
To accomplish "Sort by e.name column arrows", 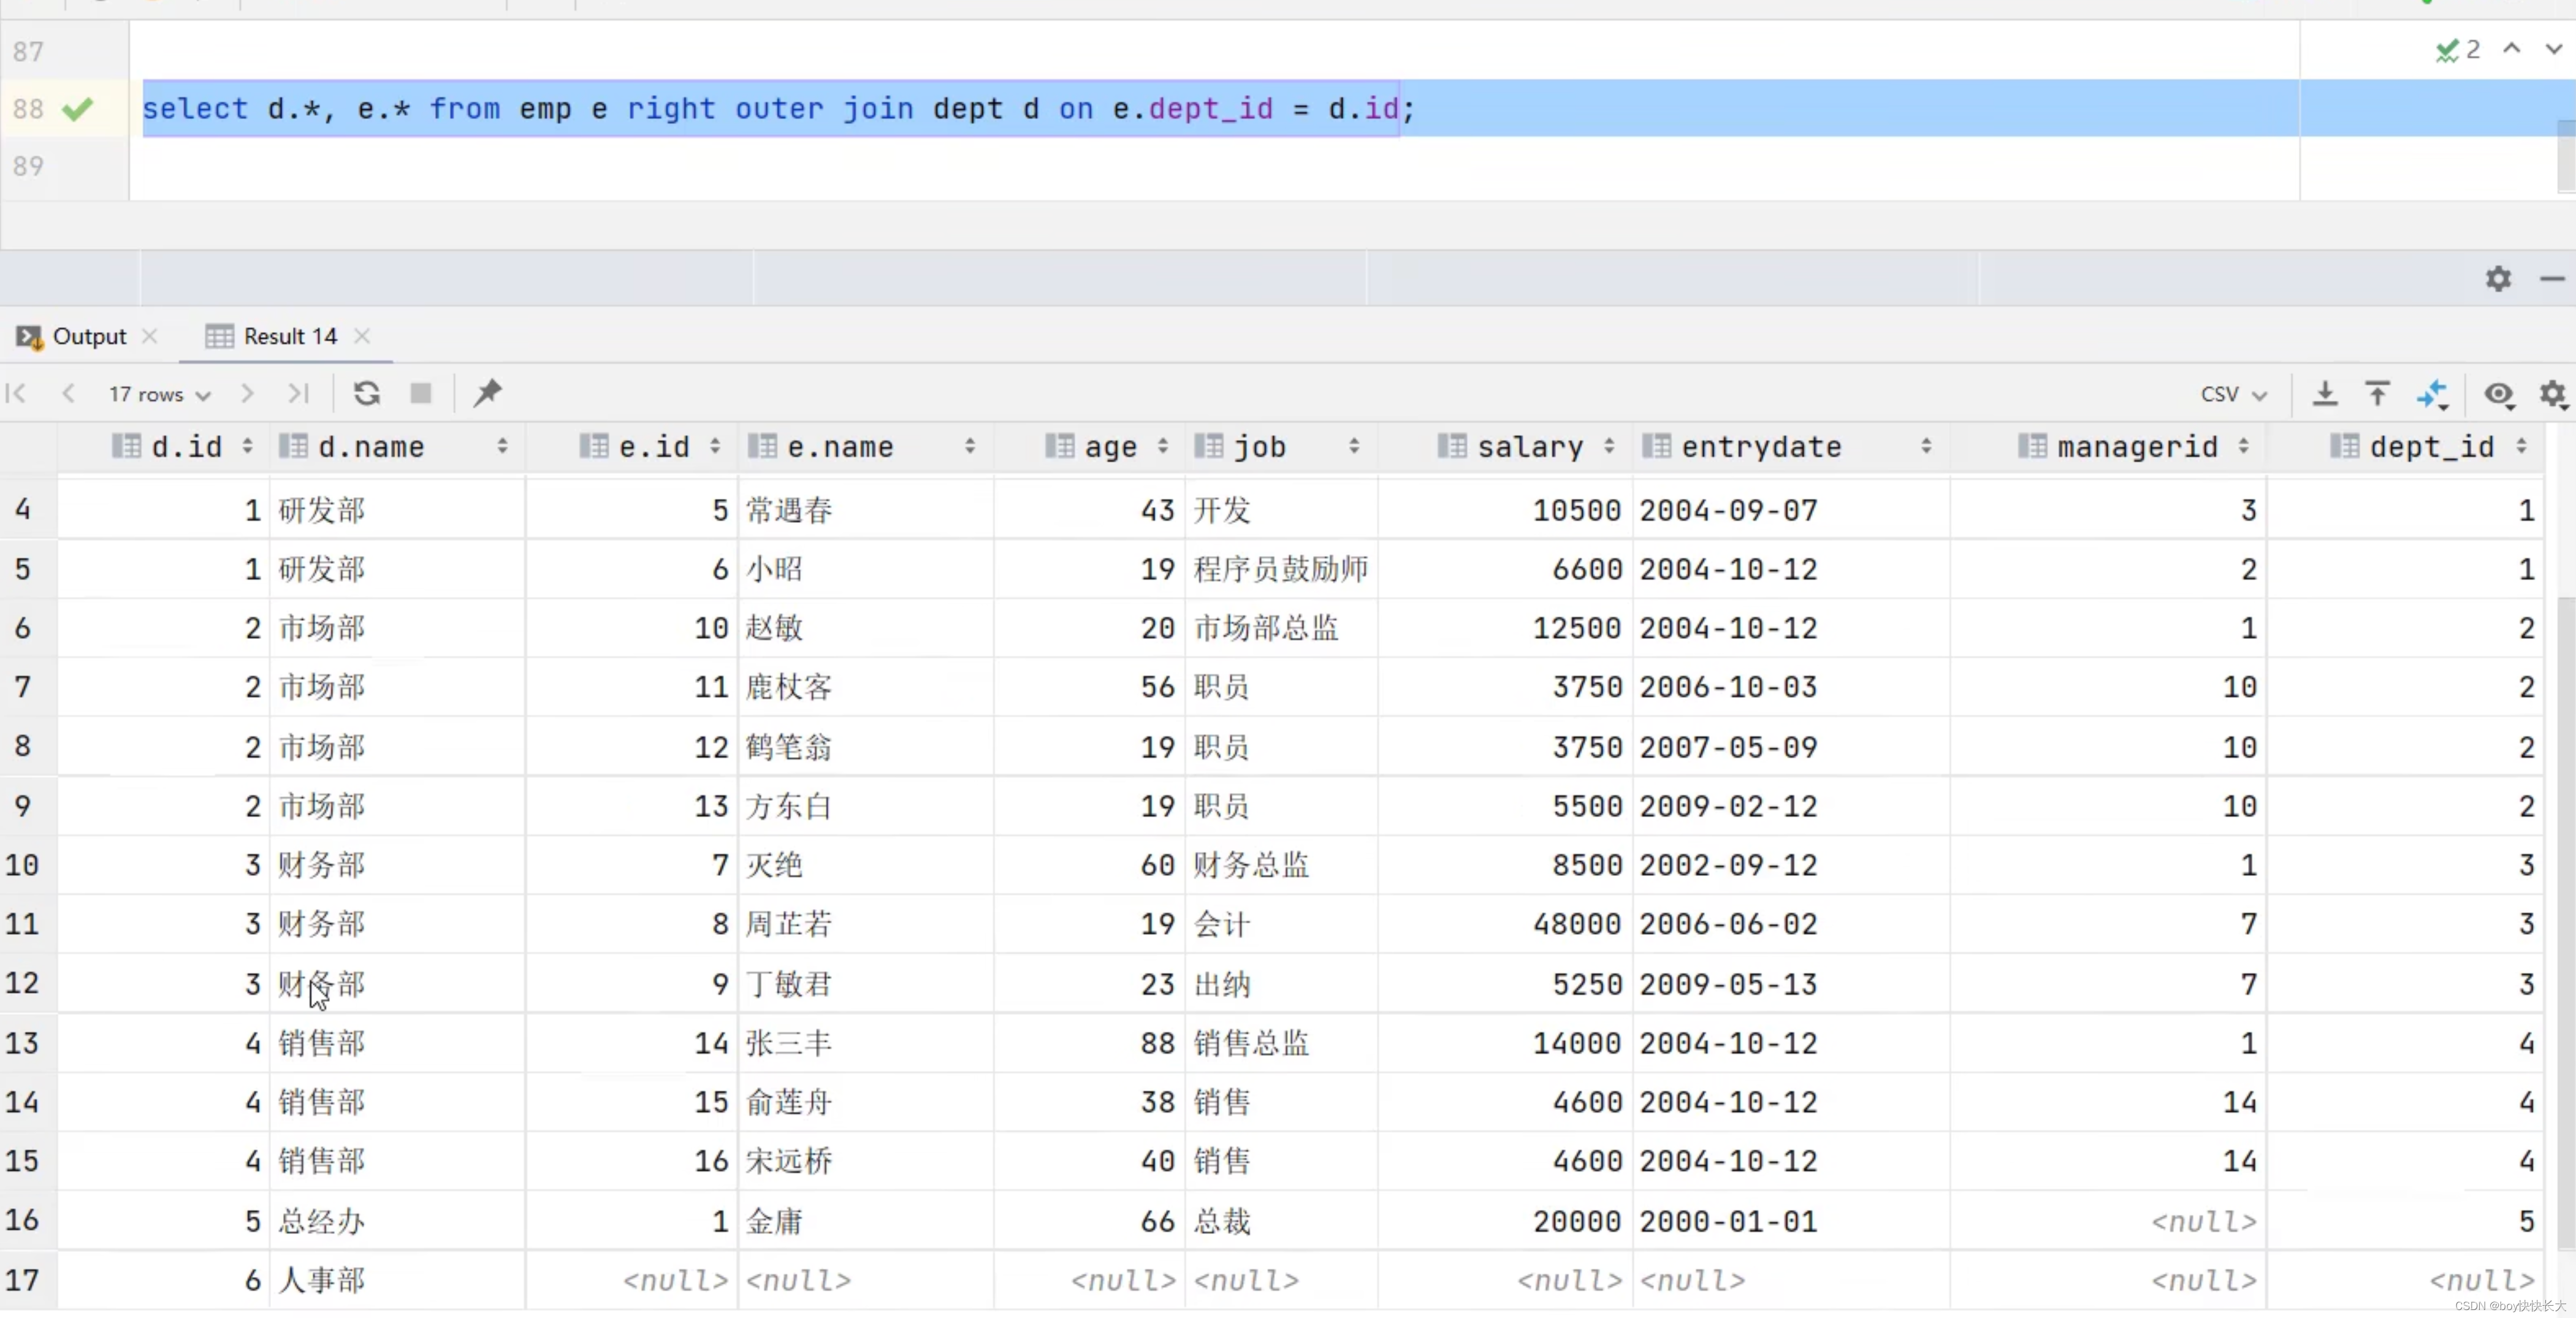I will pyautogui.click(x=970, y=446).
